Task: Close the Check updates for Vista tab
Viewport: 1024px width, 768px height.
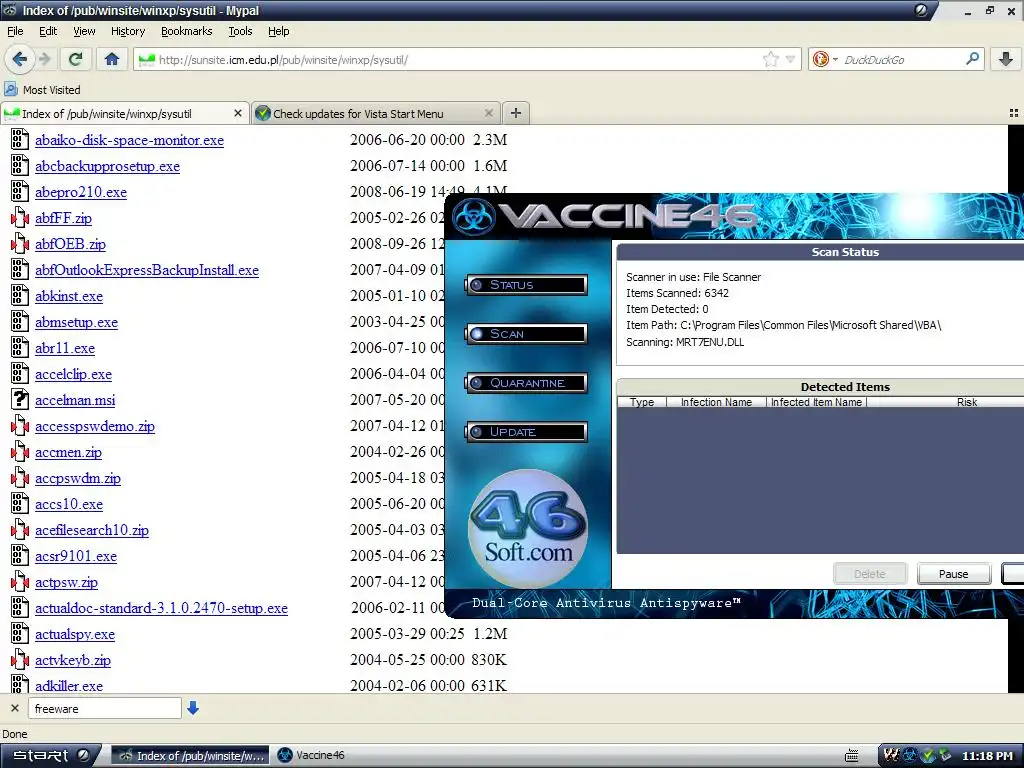Action: pyautogui.click(x=488, y=113)
